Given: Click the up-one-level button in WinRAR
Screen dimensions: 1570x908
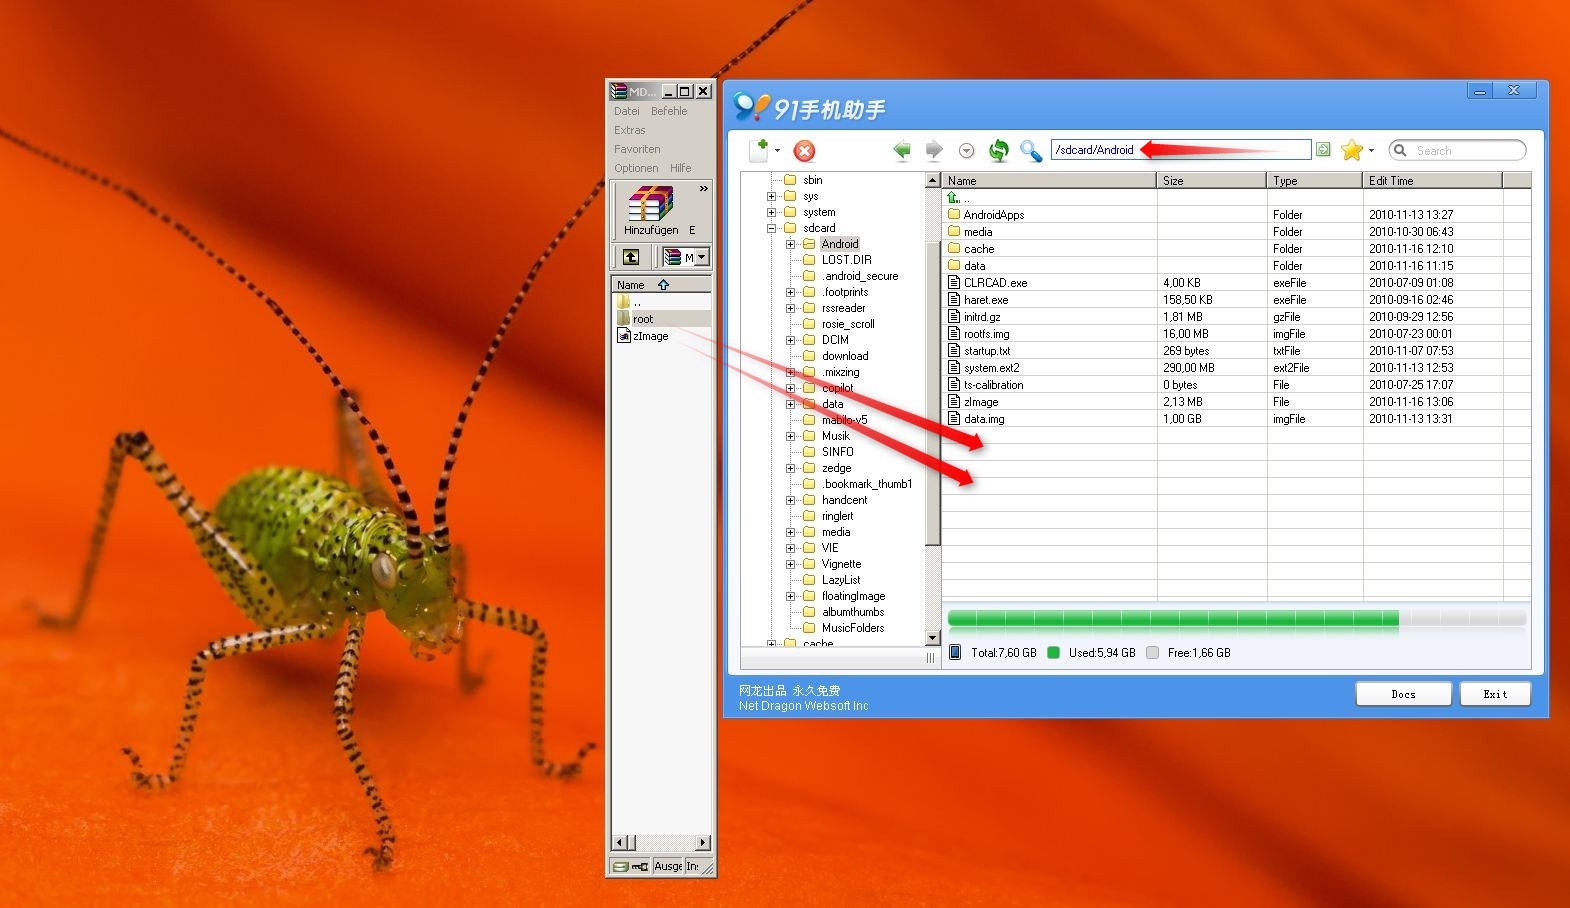Looking at the screenshot, I should pos(631,258).
